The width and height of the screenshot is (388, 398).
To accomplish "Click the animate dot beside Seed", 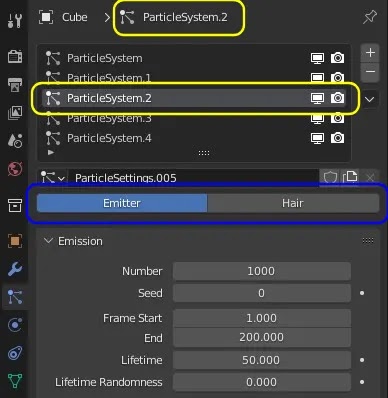I will pyautogui.click(x=362, y=293).
